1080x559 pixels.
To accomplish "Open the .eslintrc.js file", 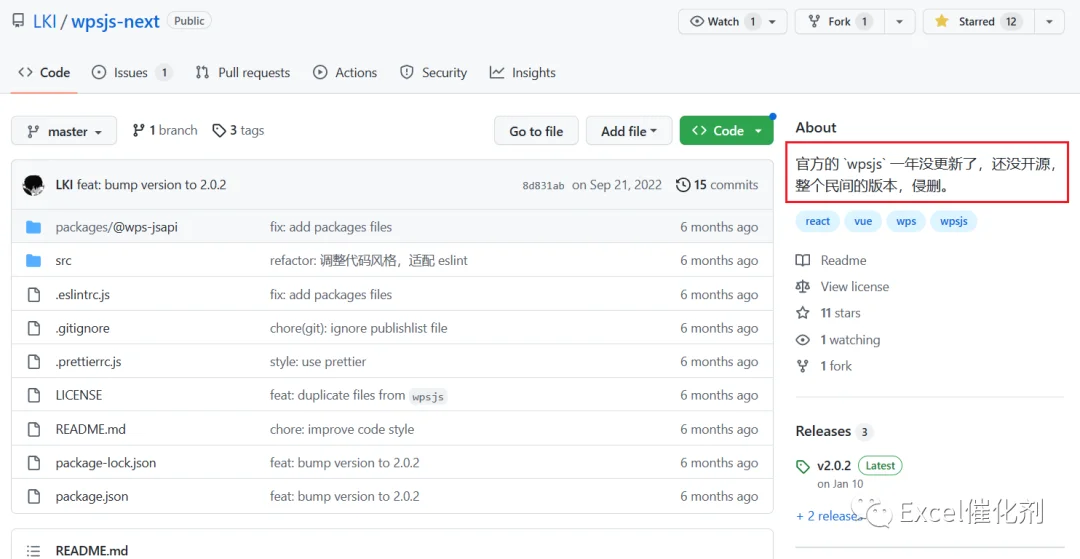I will click(x=83, y=295).
